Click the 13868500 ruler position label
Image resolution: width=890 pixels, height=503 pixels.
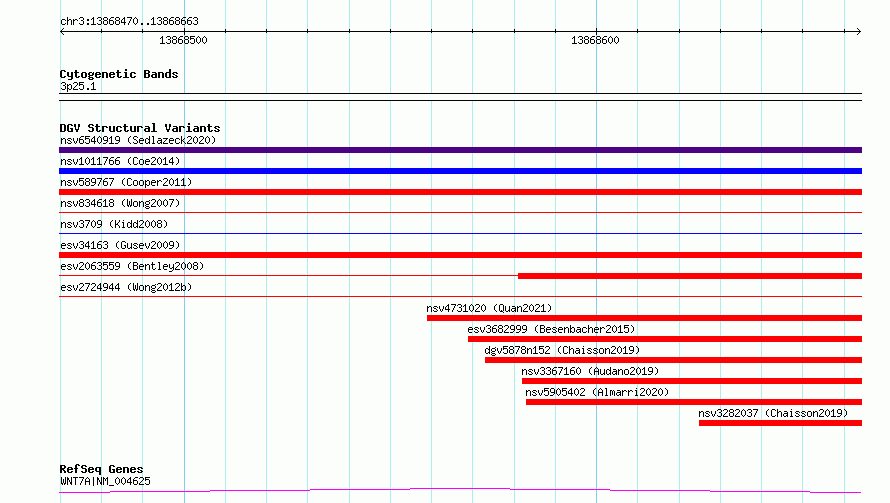pyautogui.click(x=183, y=40)
